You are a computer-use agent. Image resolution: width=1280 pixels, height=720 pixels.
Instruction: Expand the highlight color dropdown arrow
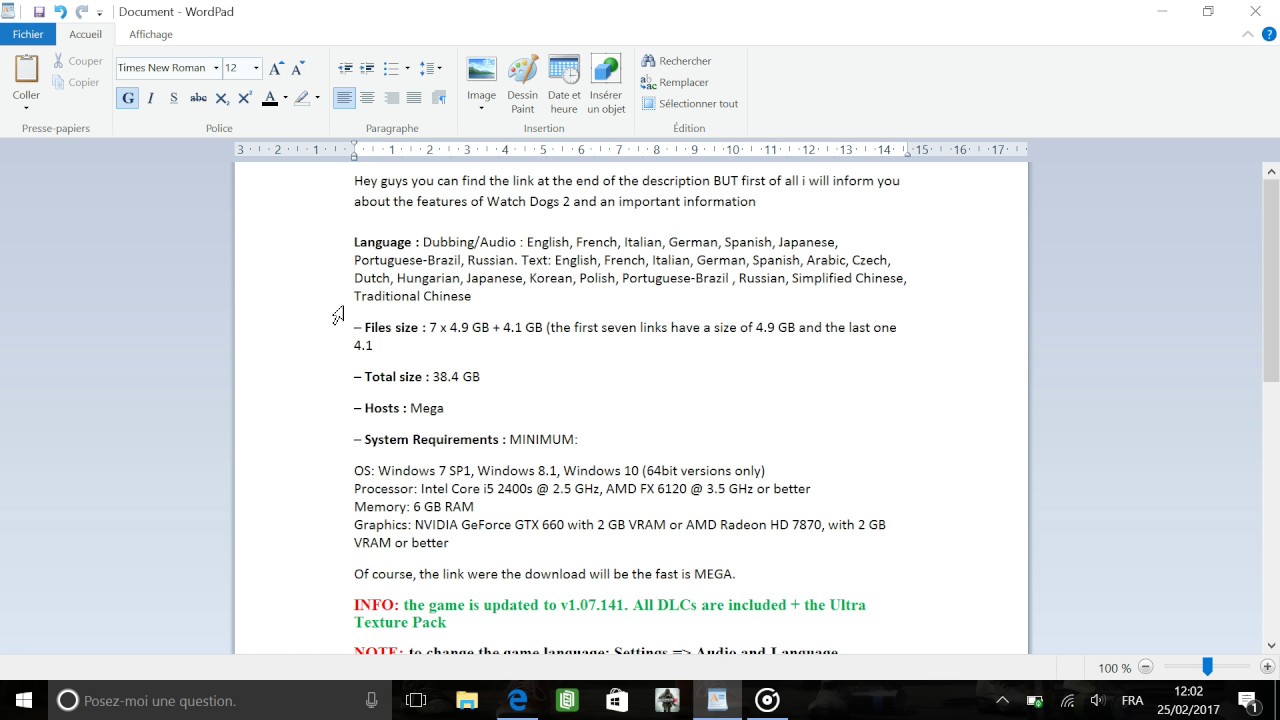pos(317,98)
